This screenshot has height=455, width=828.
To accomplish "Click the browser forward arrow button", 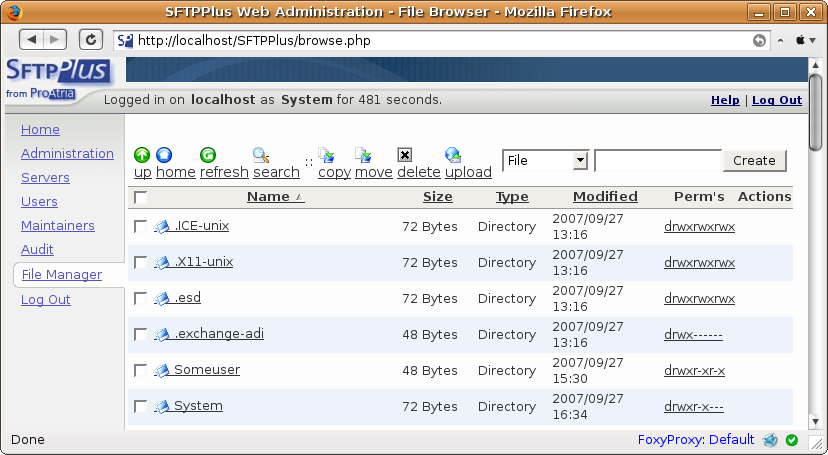I will click(x=55, y=40).
